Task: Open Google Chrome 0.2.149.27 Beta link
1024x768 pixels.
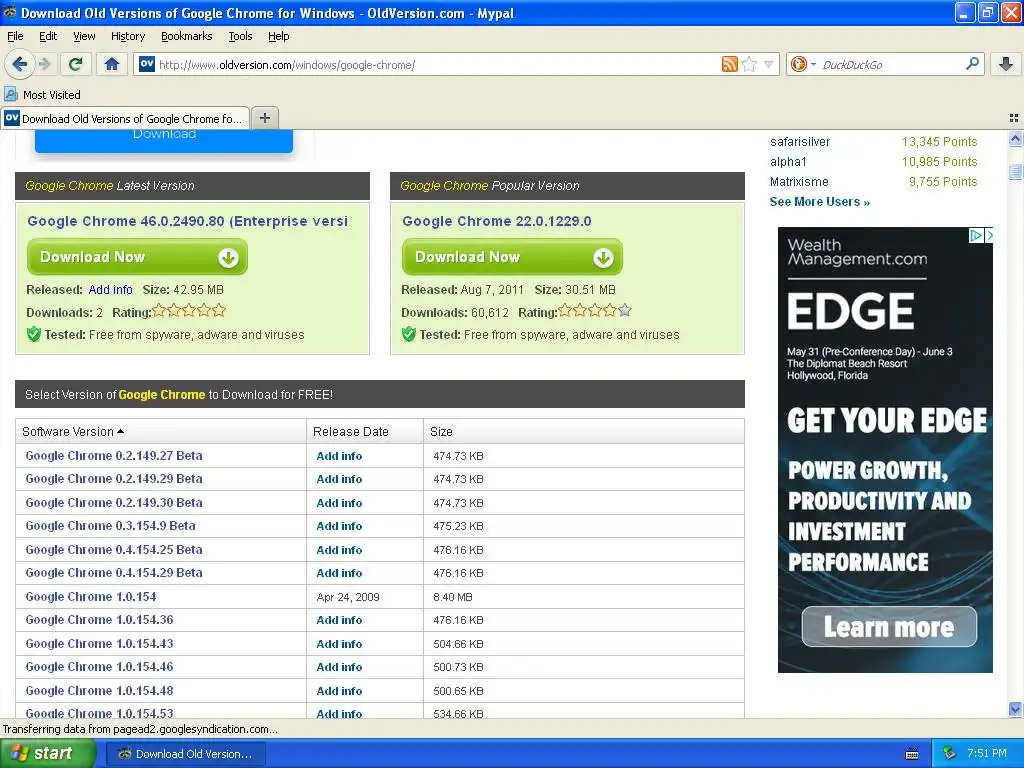Action: pos(114,455)
